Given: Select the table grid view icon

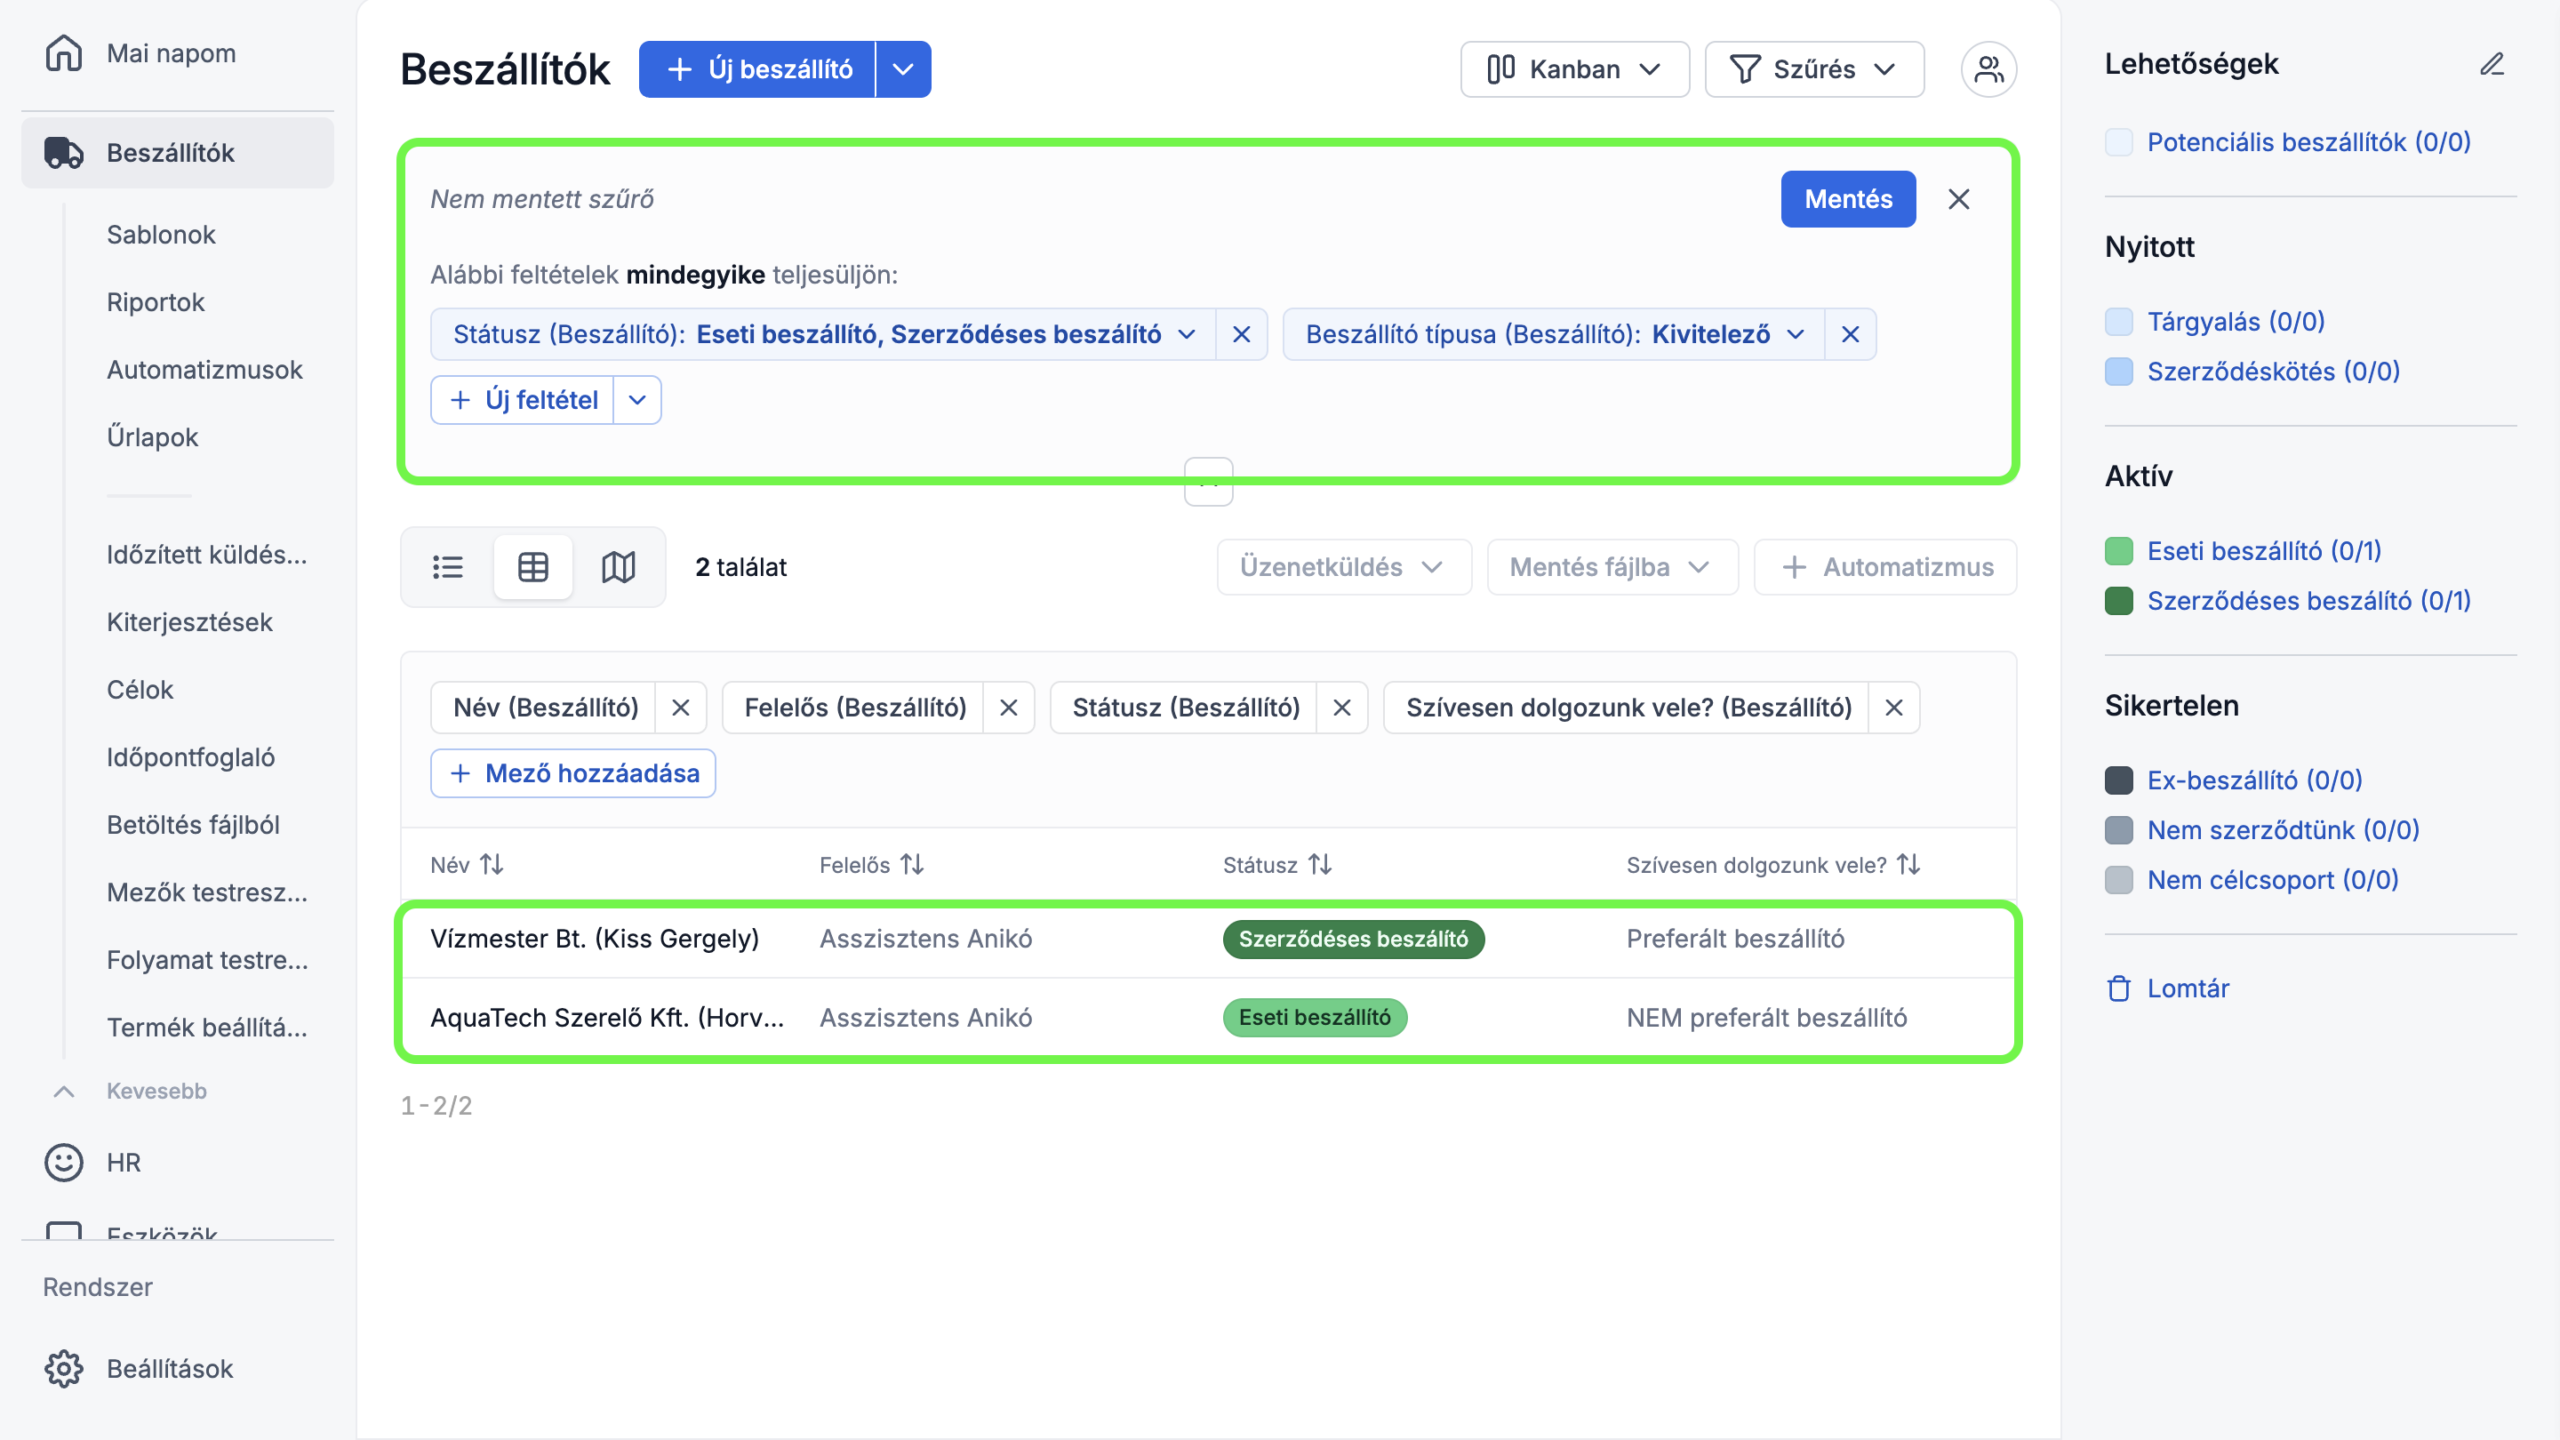Looking at the screenshot, I should [x=533, y=567].
